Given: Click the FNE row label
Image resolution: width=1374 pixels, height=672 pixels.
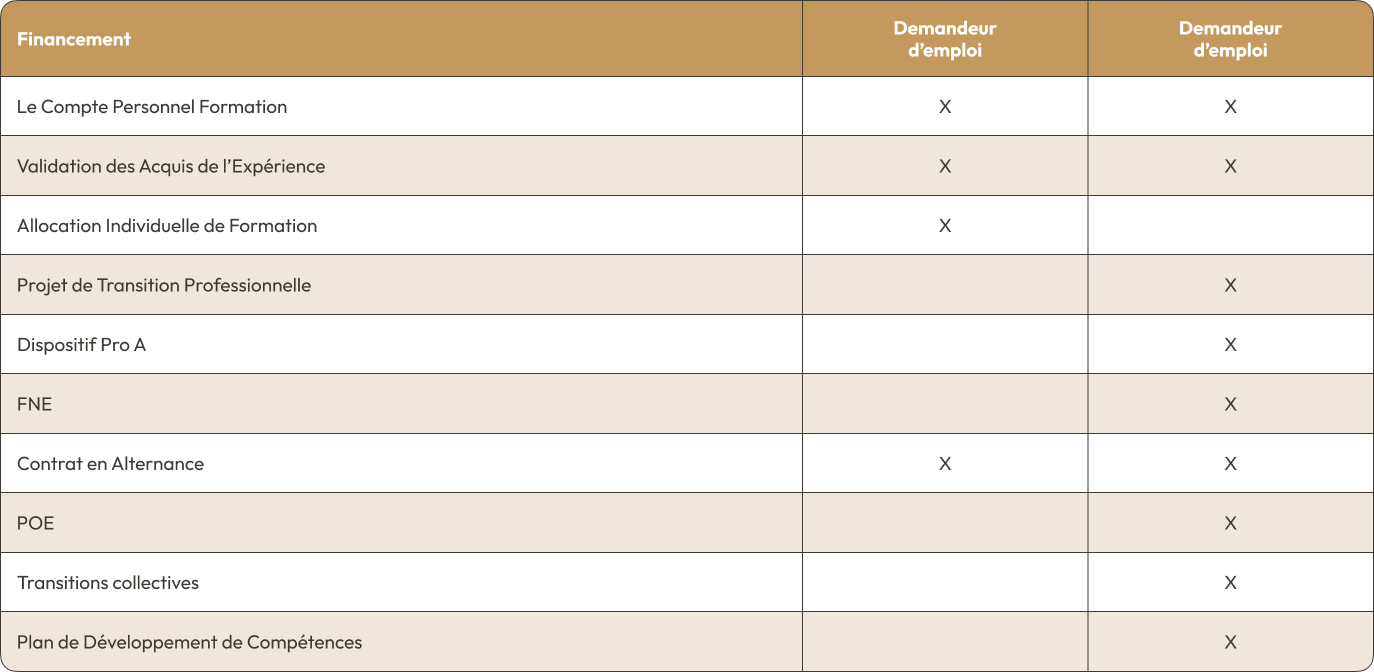Looking at the screenshot, I should tap(35, 404).
